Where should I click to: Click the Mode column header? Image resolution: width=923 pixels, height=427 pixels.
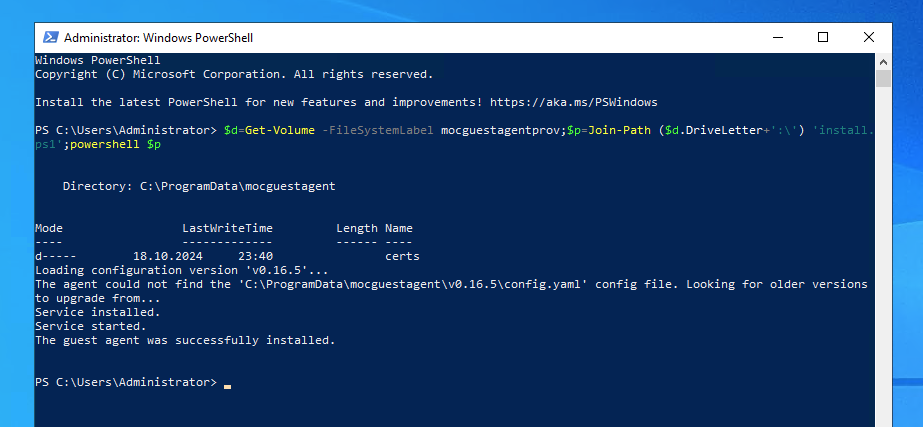pyautogui.click(x=49, y=228)
